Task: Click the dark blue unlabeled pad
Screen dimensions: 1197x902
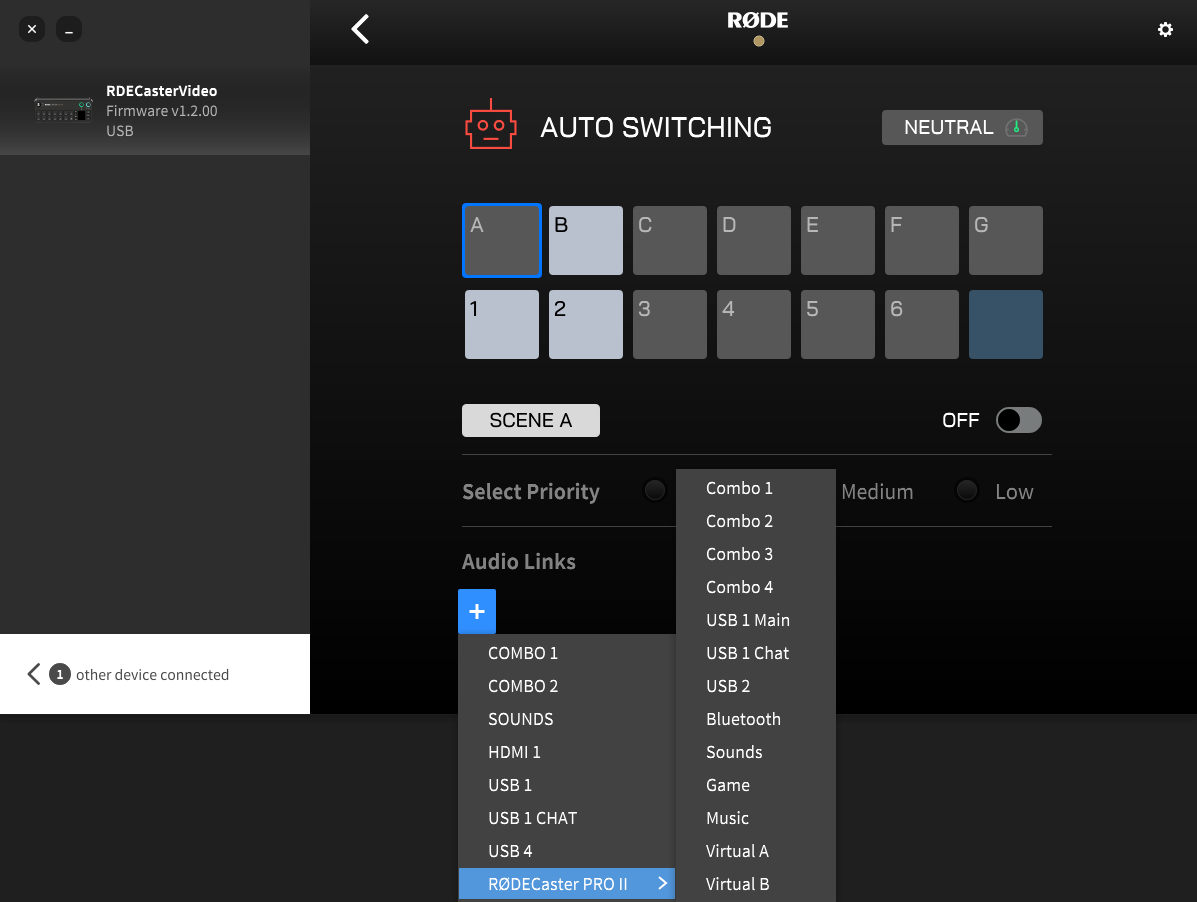Action: click(1005, 324)
